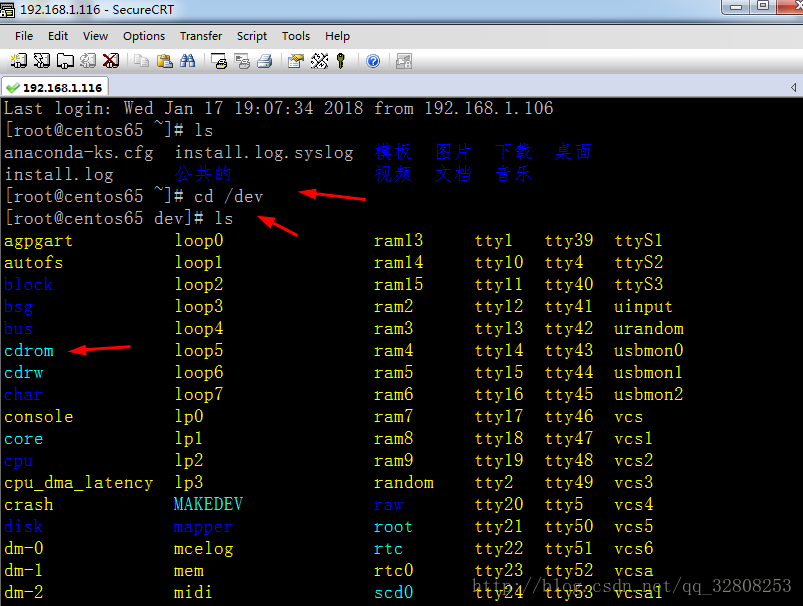Open the Script menu
Viewport: 803px width, 606px height.
click(251, 36)
